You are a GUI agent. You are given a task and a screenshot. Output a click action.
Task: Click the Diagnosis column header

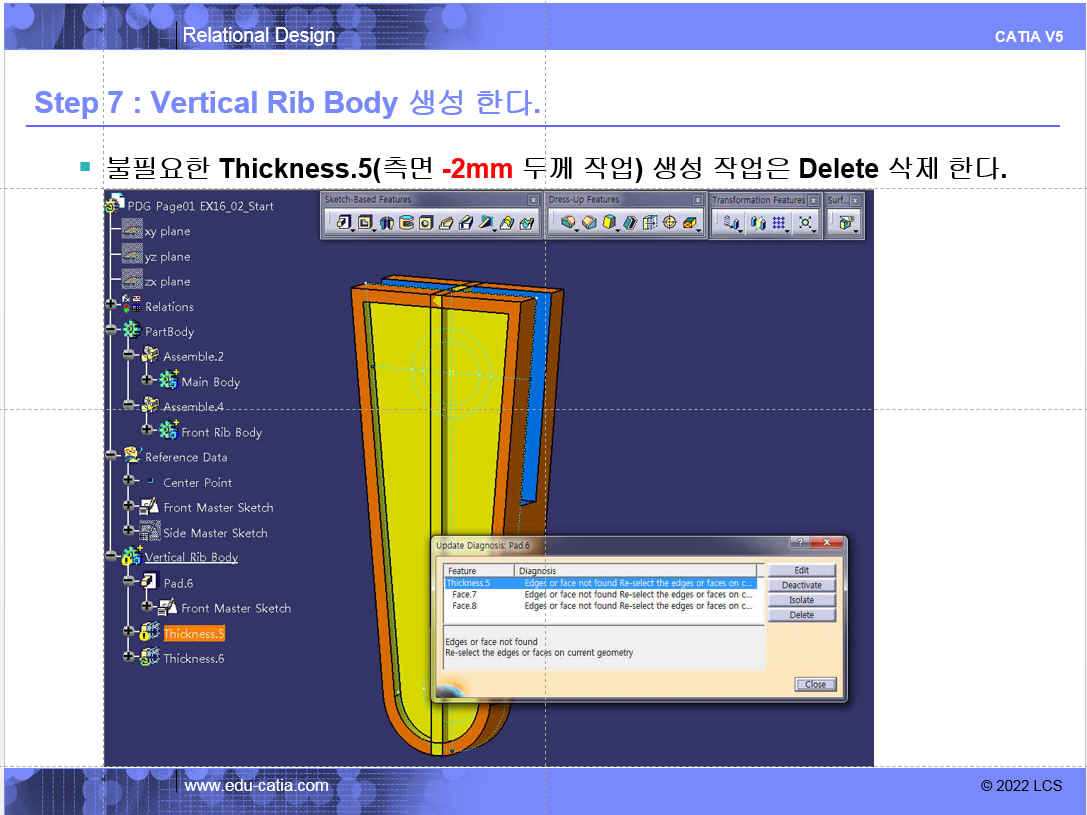pyautogui.click(x=640, y=571)
